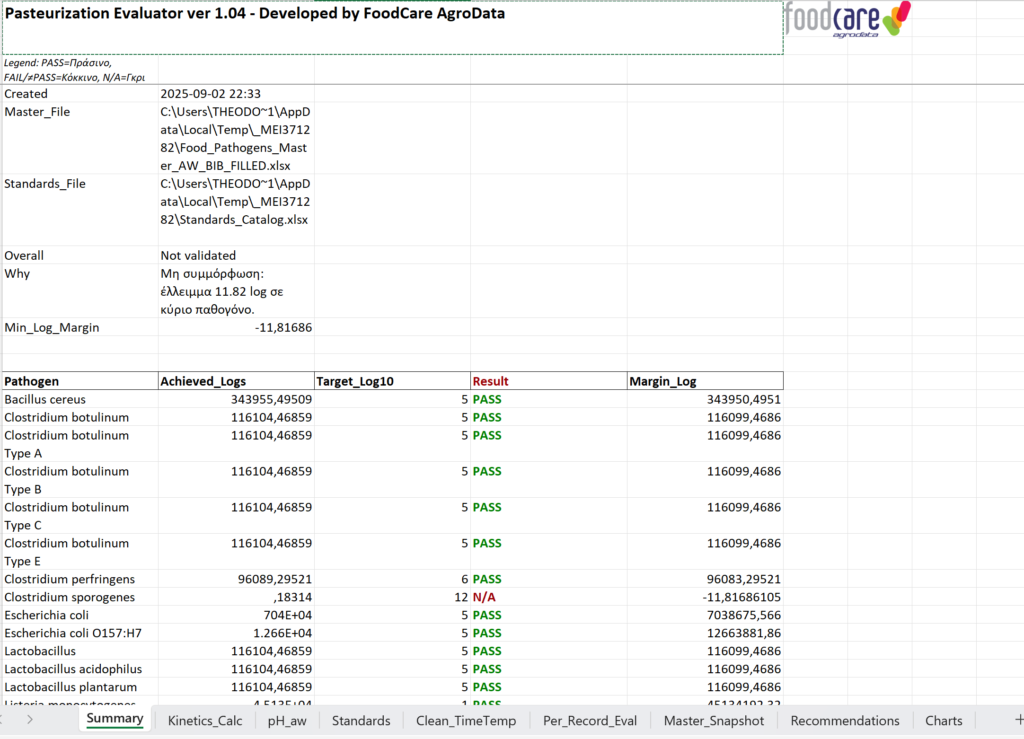Add a new sheet with plus button

click(1018, 719)
